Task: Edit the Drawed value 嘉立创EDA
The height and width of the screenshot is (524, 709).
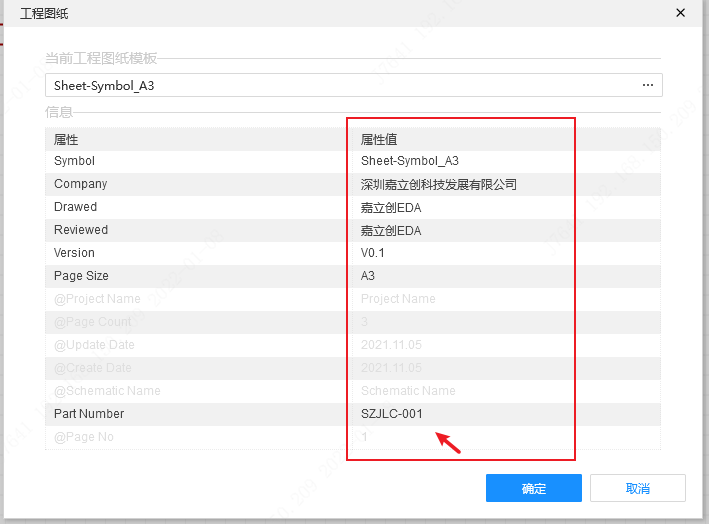Action: 391,207
